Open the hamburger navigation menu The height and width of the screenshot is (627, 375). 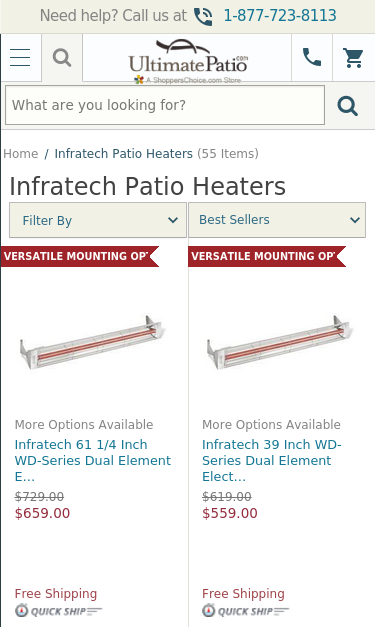tap(20, 58)
